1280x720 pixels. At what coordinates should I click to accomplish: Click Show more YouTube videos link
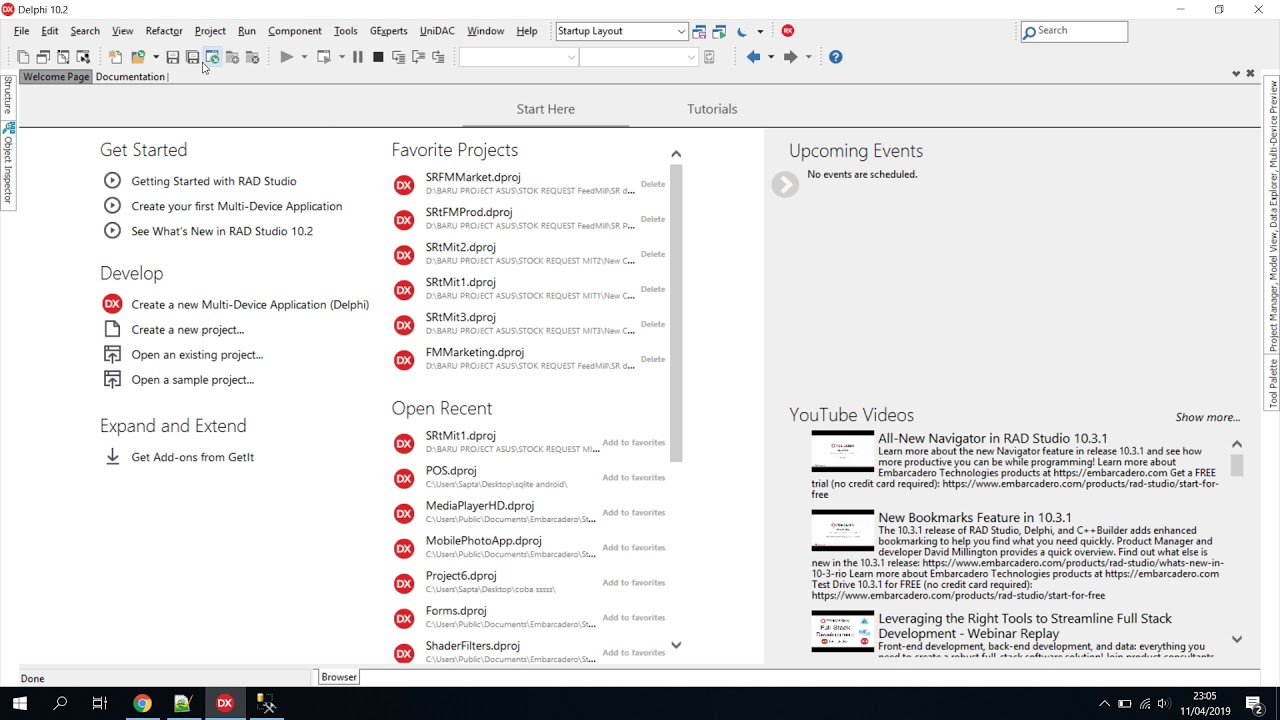point(1207,417)
